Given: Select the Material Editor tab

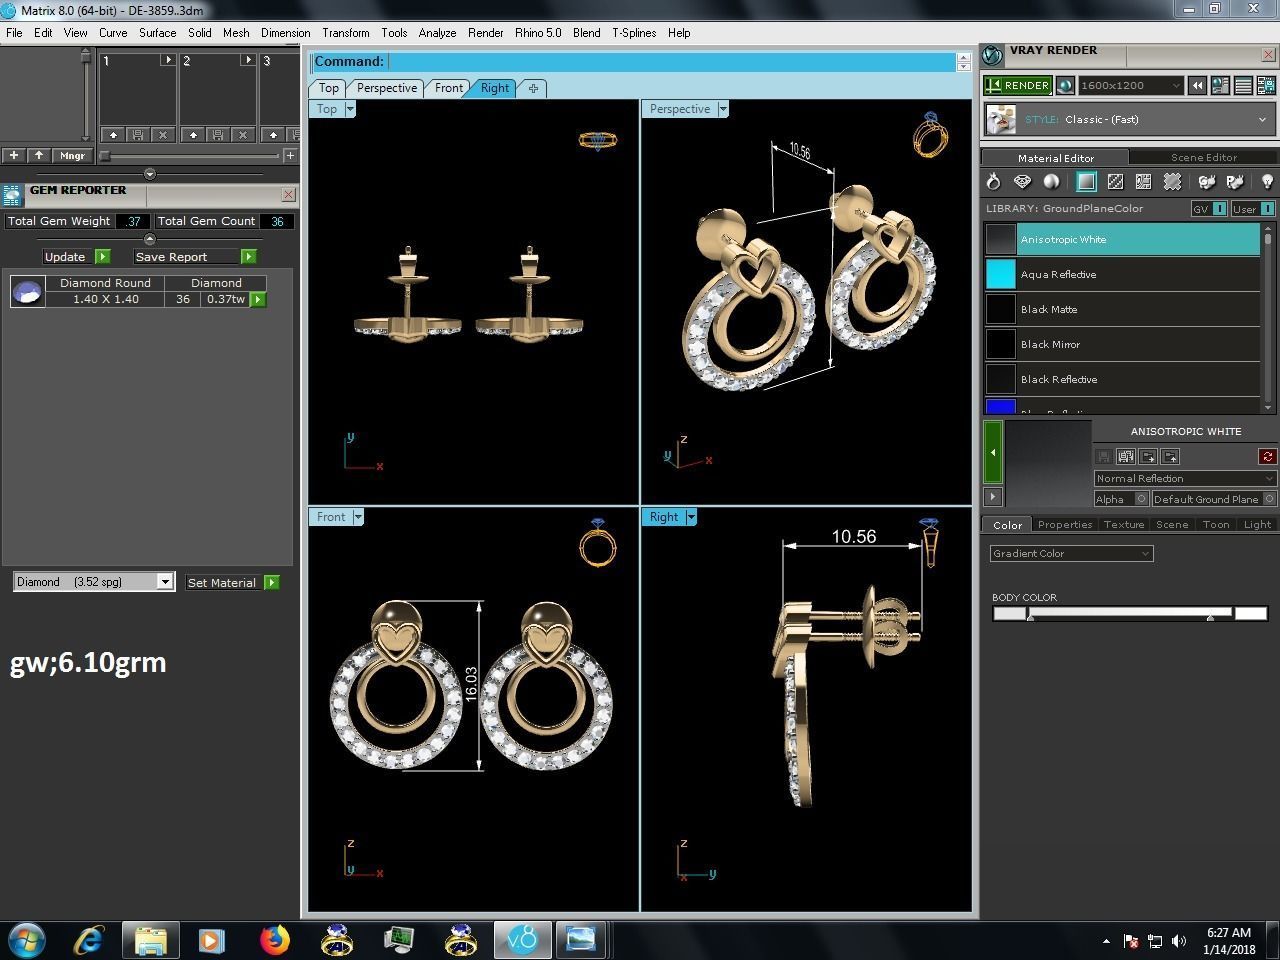Looking at the screenshot, I should 1055,157.
